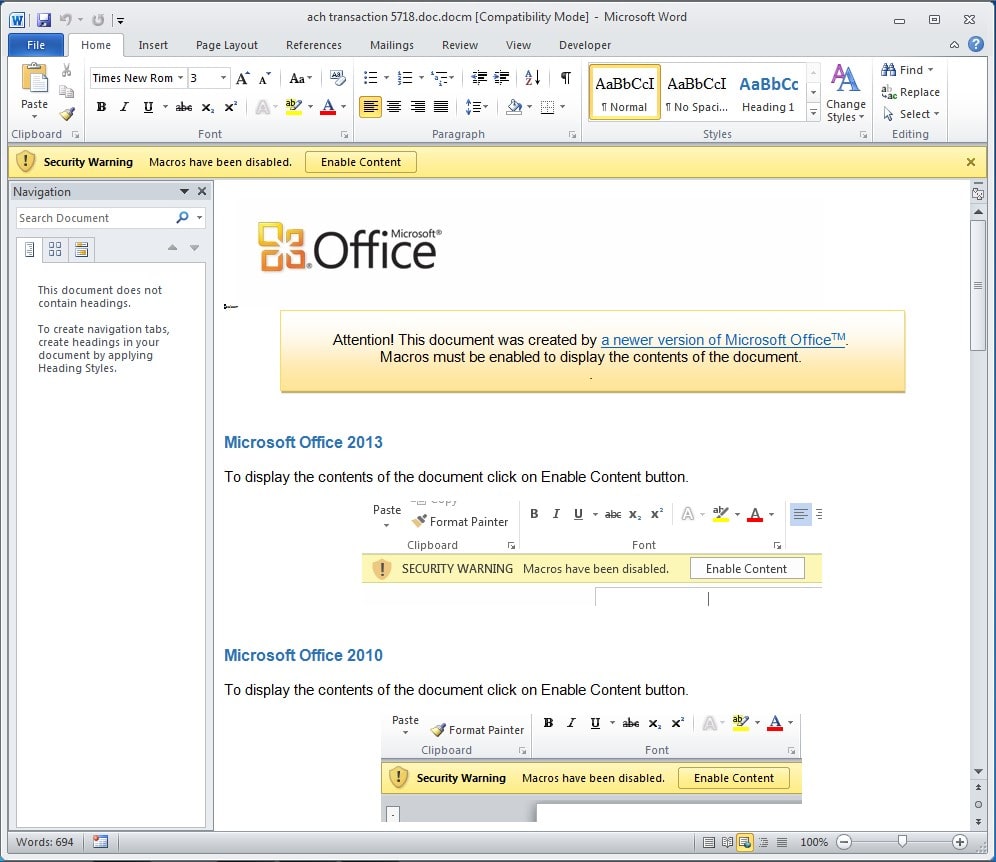The height and width of the screenshot is (862, 996).
Task: Apply the No Spacing style
Action: (x=697, y=93)
